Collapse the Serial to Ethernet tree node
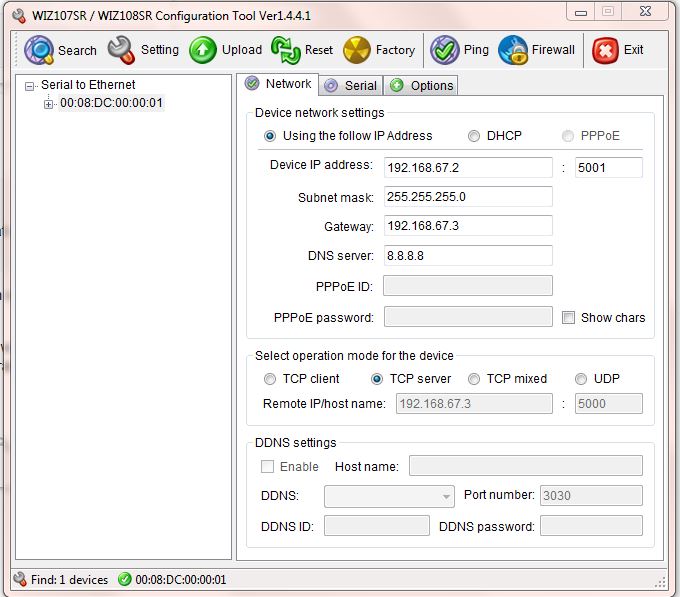The height and width of the screenshot is (597, 680). click(x=29, y=86)
